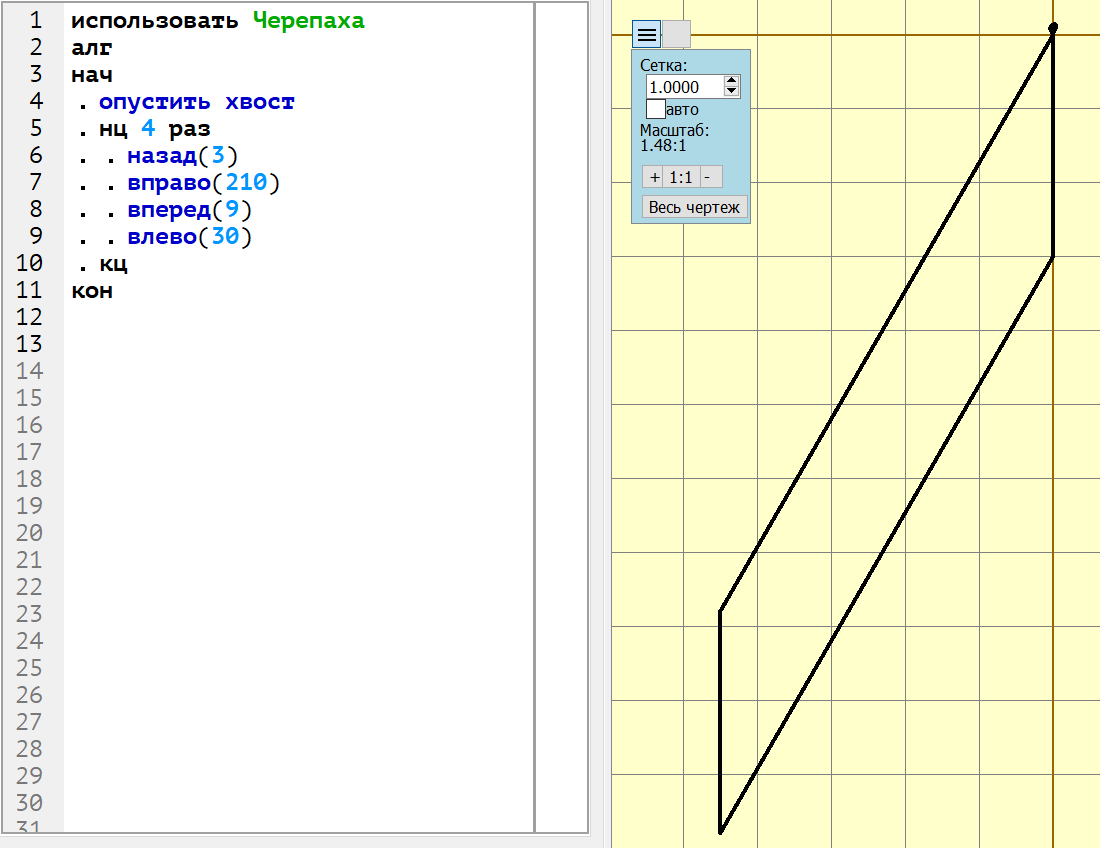This screenshot has height=848, width=1100.
Task: Click the hamburger menu icon on the drawing canvas
Action: (646, 34)
